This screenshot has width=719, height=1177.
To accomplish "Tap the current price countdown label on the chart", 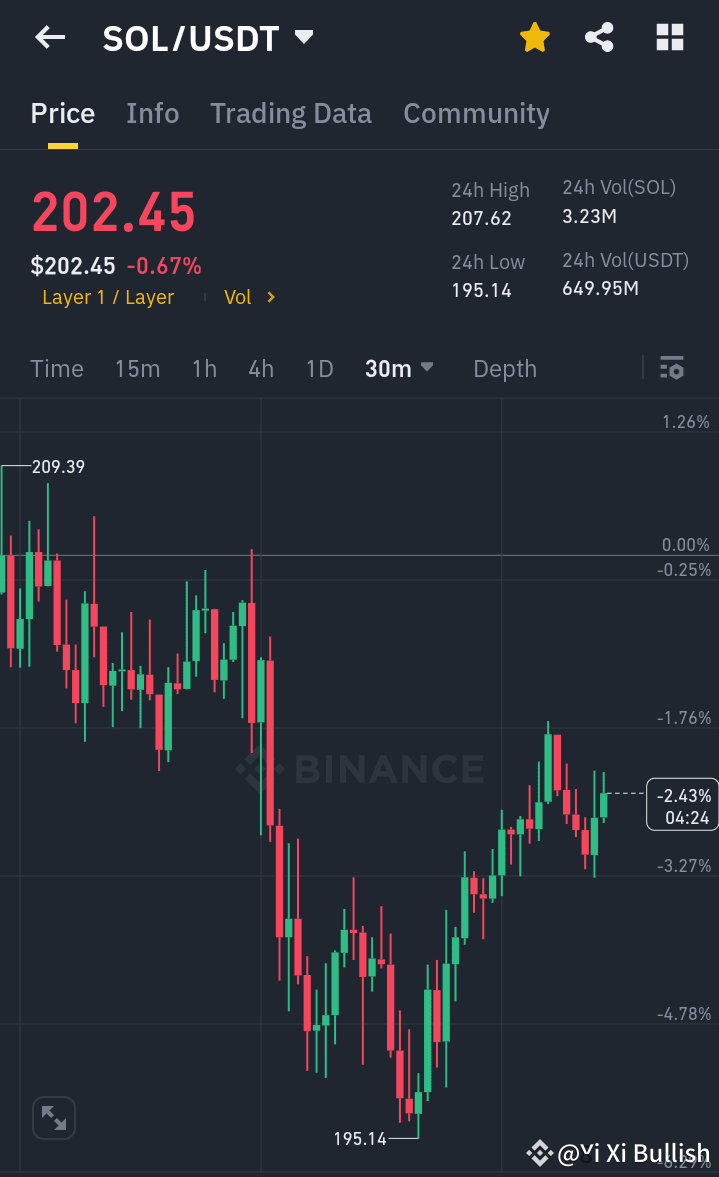I will [682, 804].
